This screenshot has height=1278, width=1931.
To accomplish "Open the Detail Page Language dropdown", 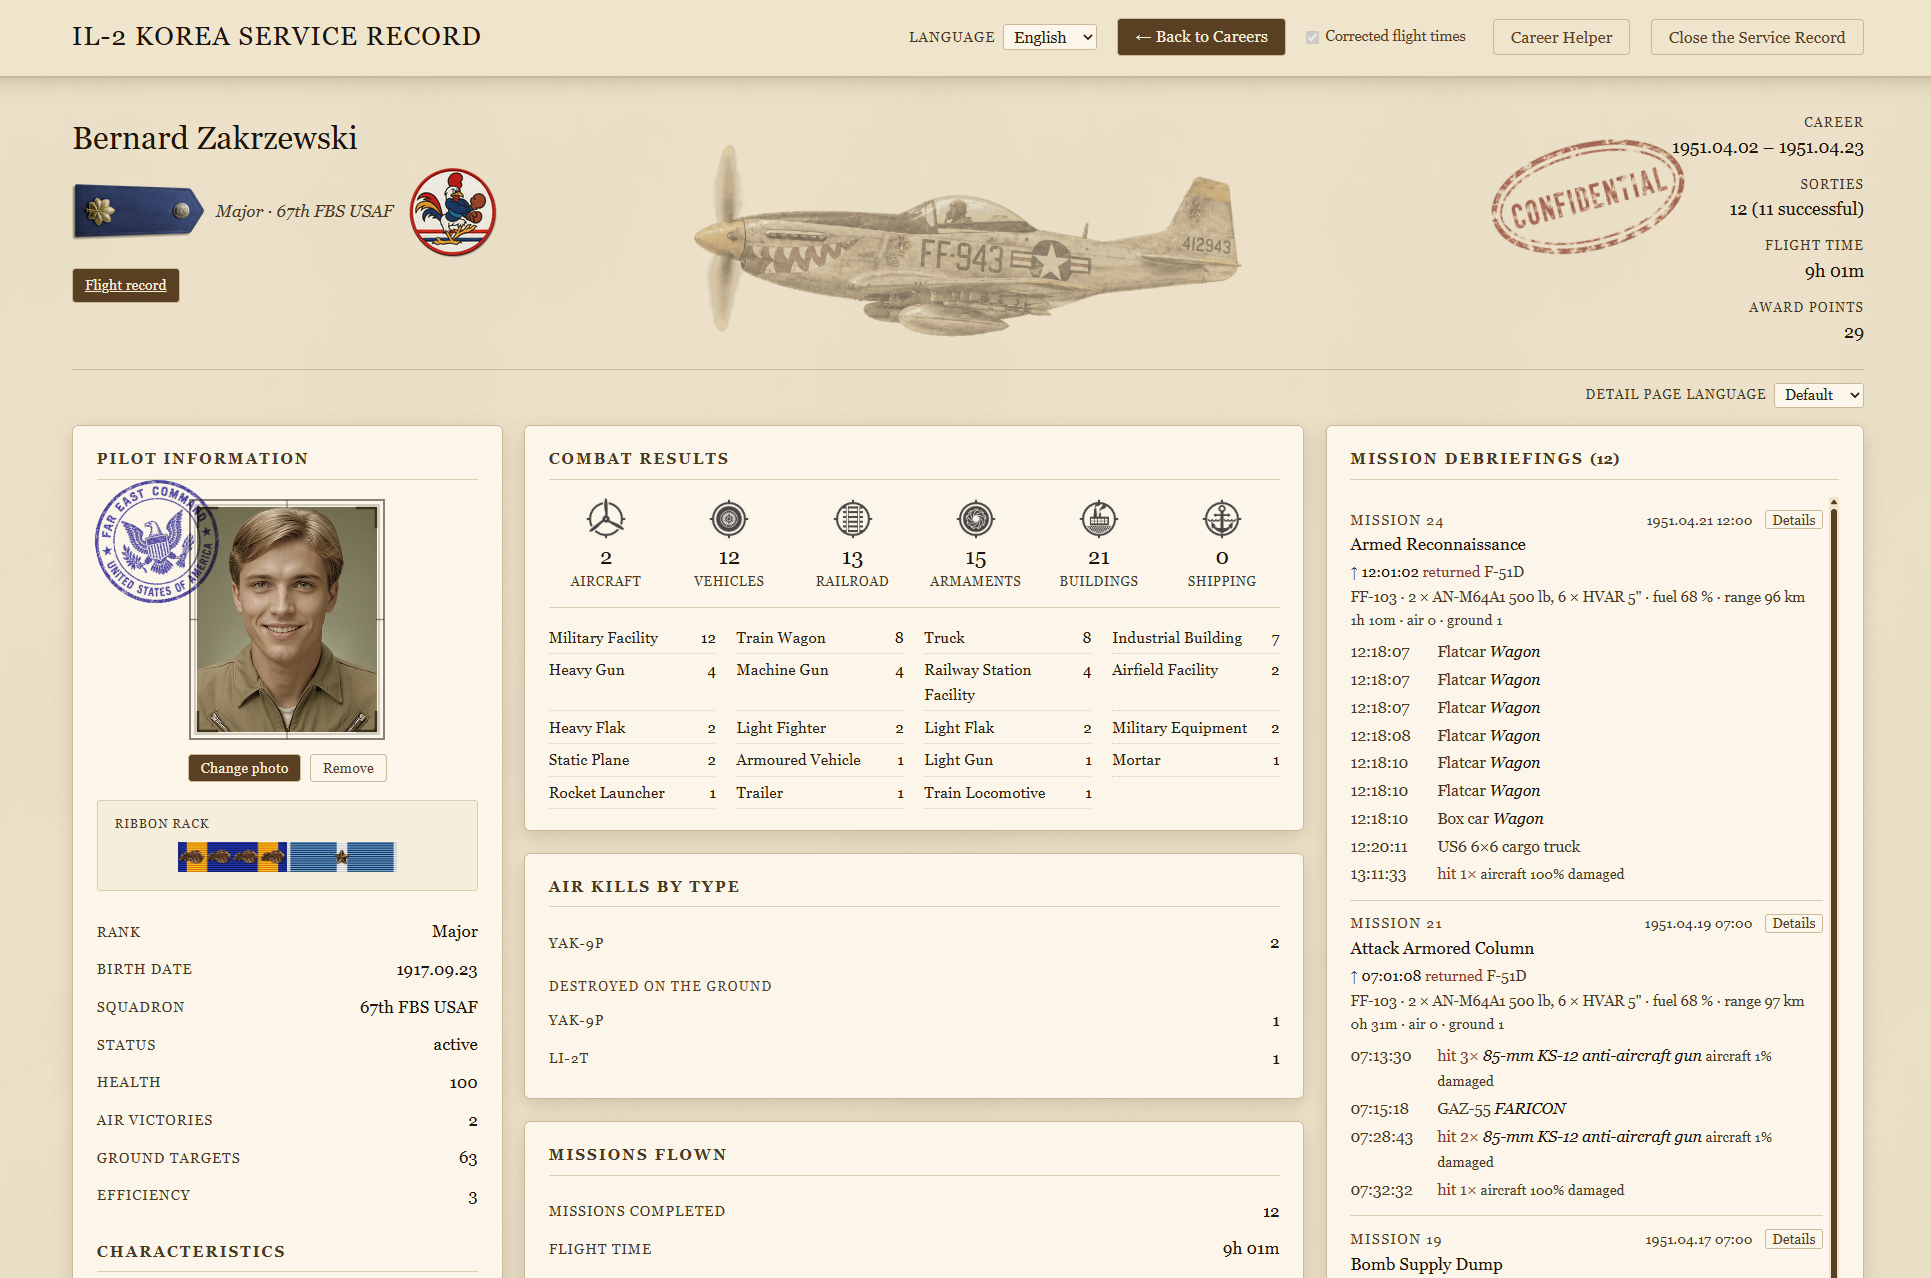I will click(1819, 395).
